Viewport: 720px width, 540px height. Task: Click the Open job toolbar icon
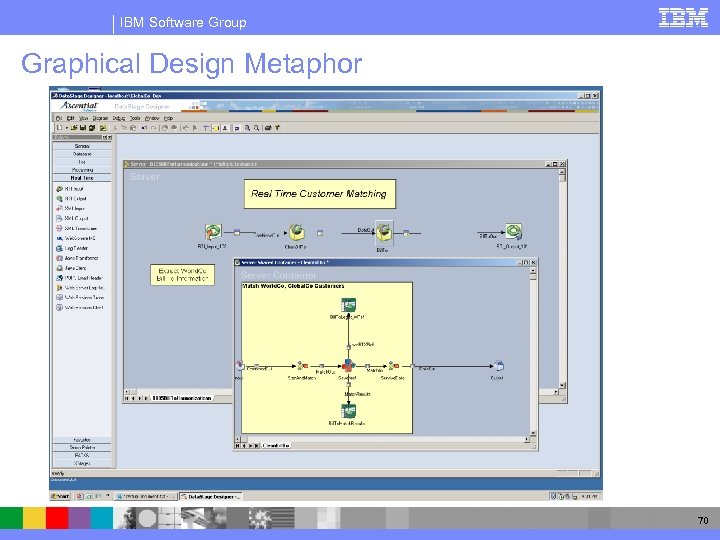pos(74,128)
